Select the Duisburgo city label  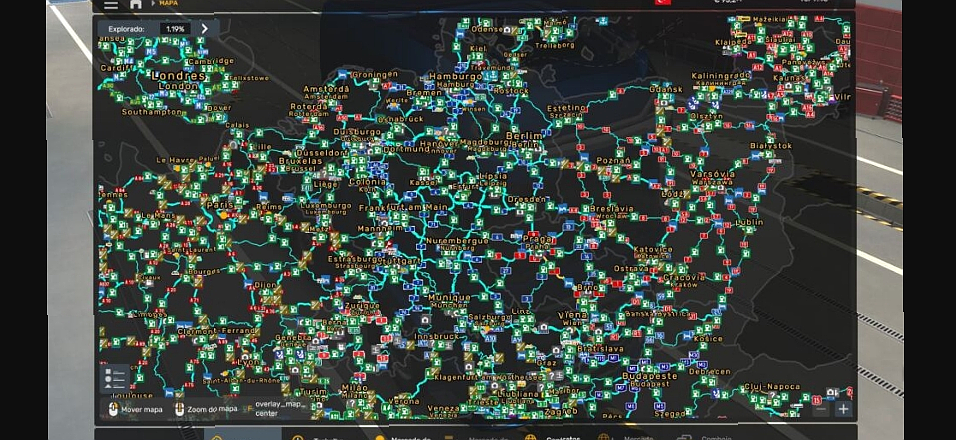coord(357,132)
